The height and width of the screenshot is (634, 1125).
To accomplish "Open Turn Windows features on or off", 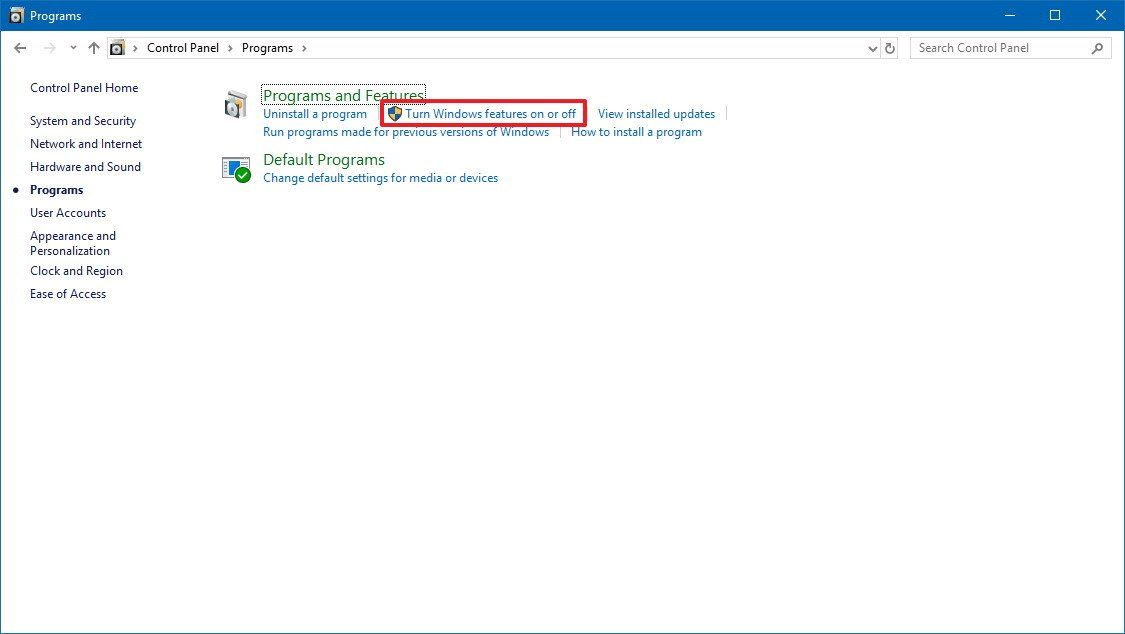I will point(490,113).
